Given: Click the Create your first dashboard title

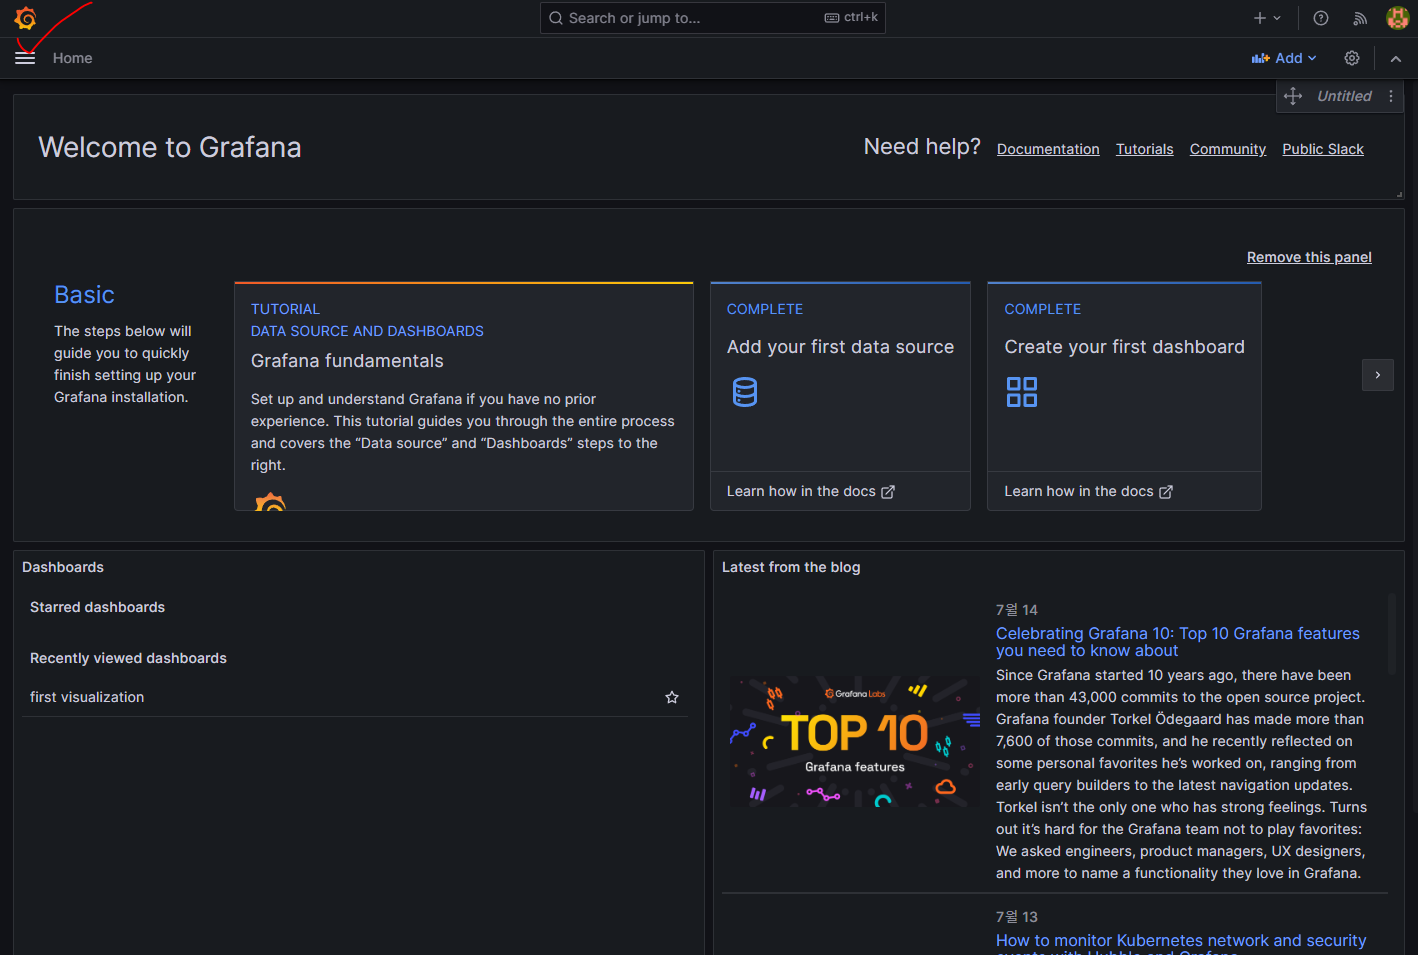Looking at the screenshot, I should [1125, 347].
